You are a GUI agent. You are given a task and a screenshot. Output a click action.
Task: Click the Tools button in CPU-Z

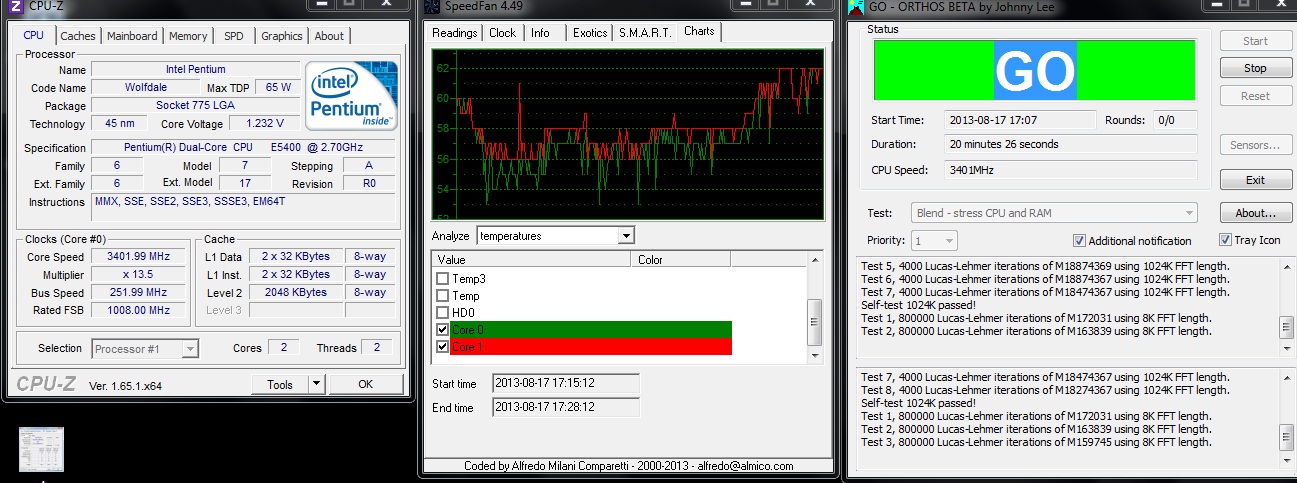[280, 384]
